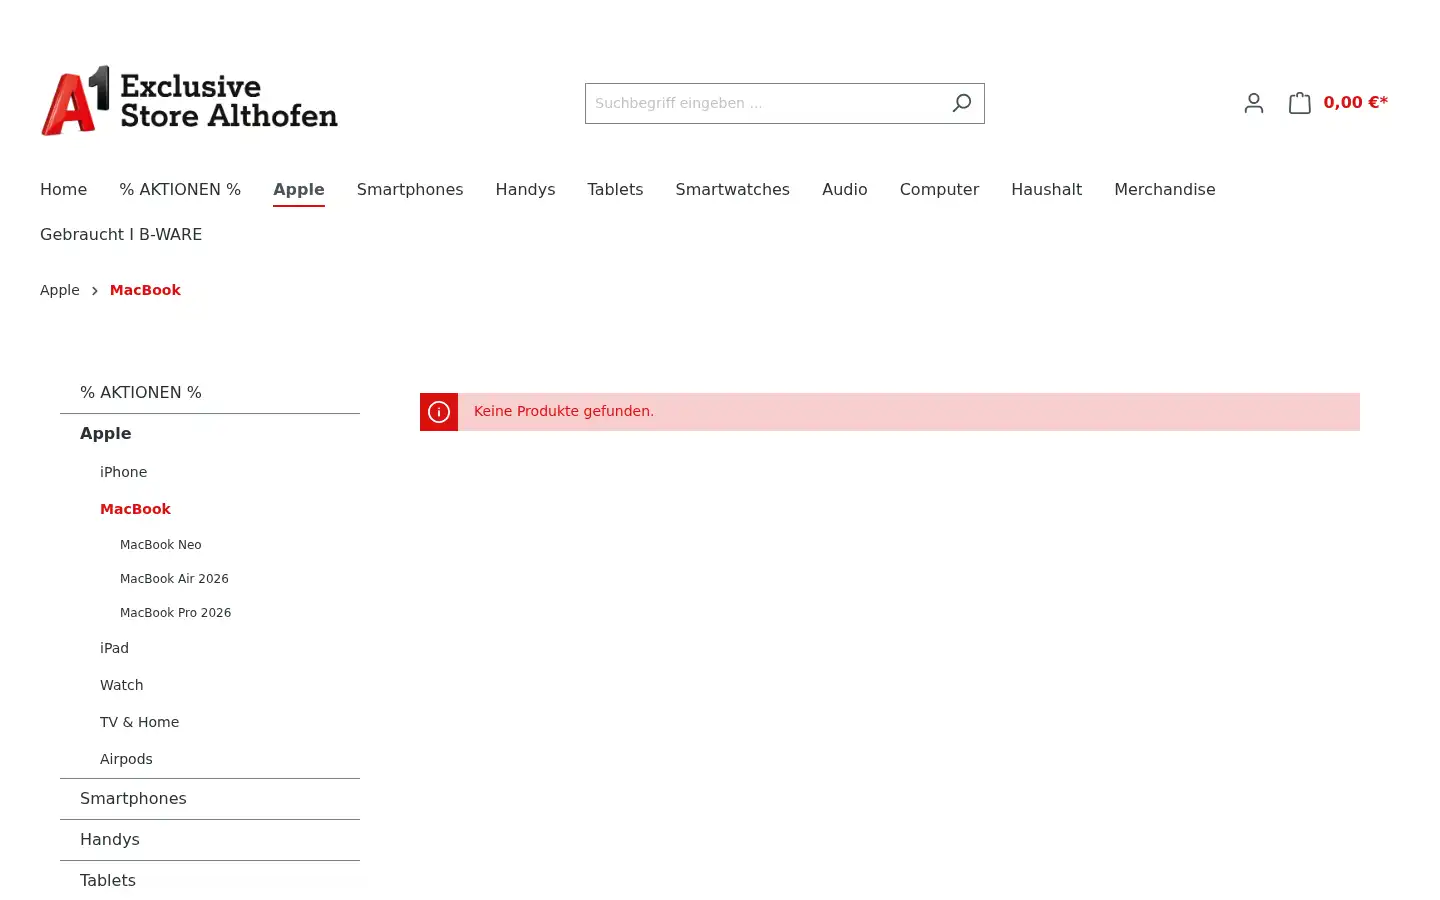Click the search magnifier icon
The height and width of the screenshot is (900, 1440).
(x=962, y=103)
